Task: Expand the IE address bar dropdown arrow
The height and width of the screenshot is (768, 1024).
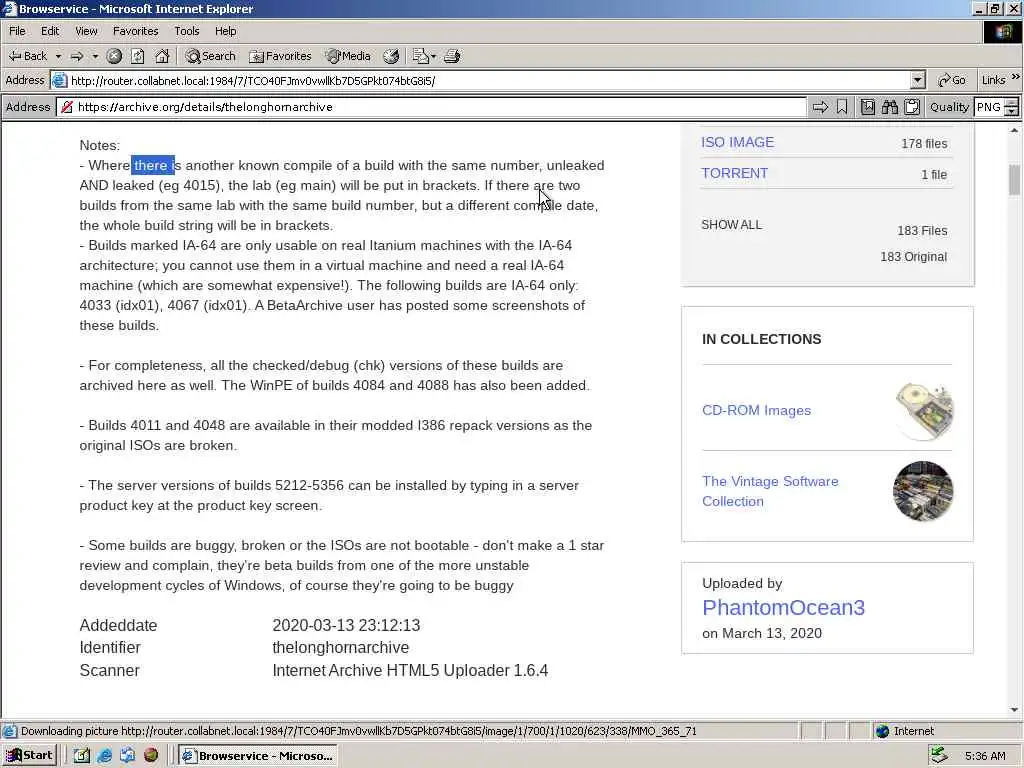Action: [918, 80]
